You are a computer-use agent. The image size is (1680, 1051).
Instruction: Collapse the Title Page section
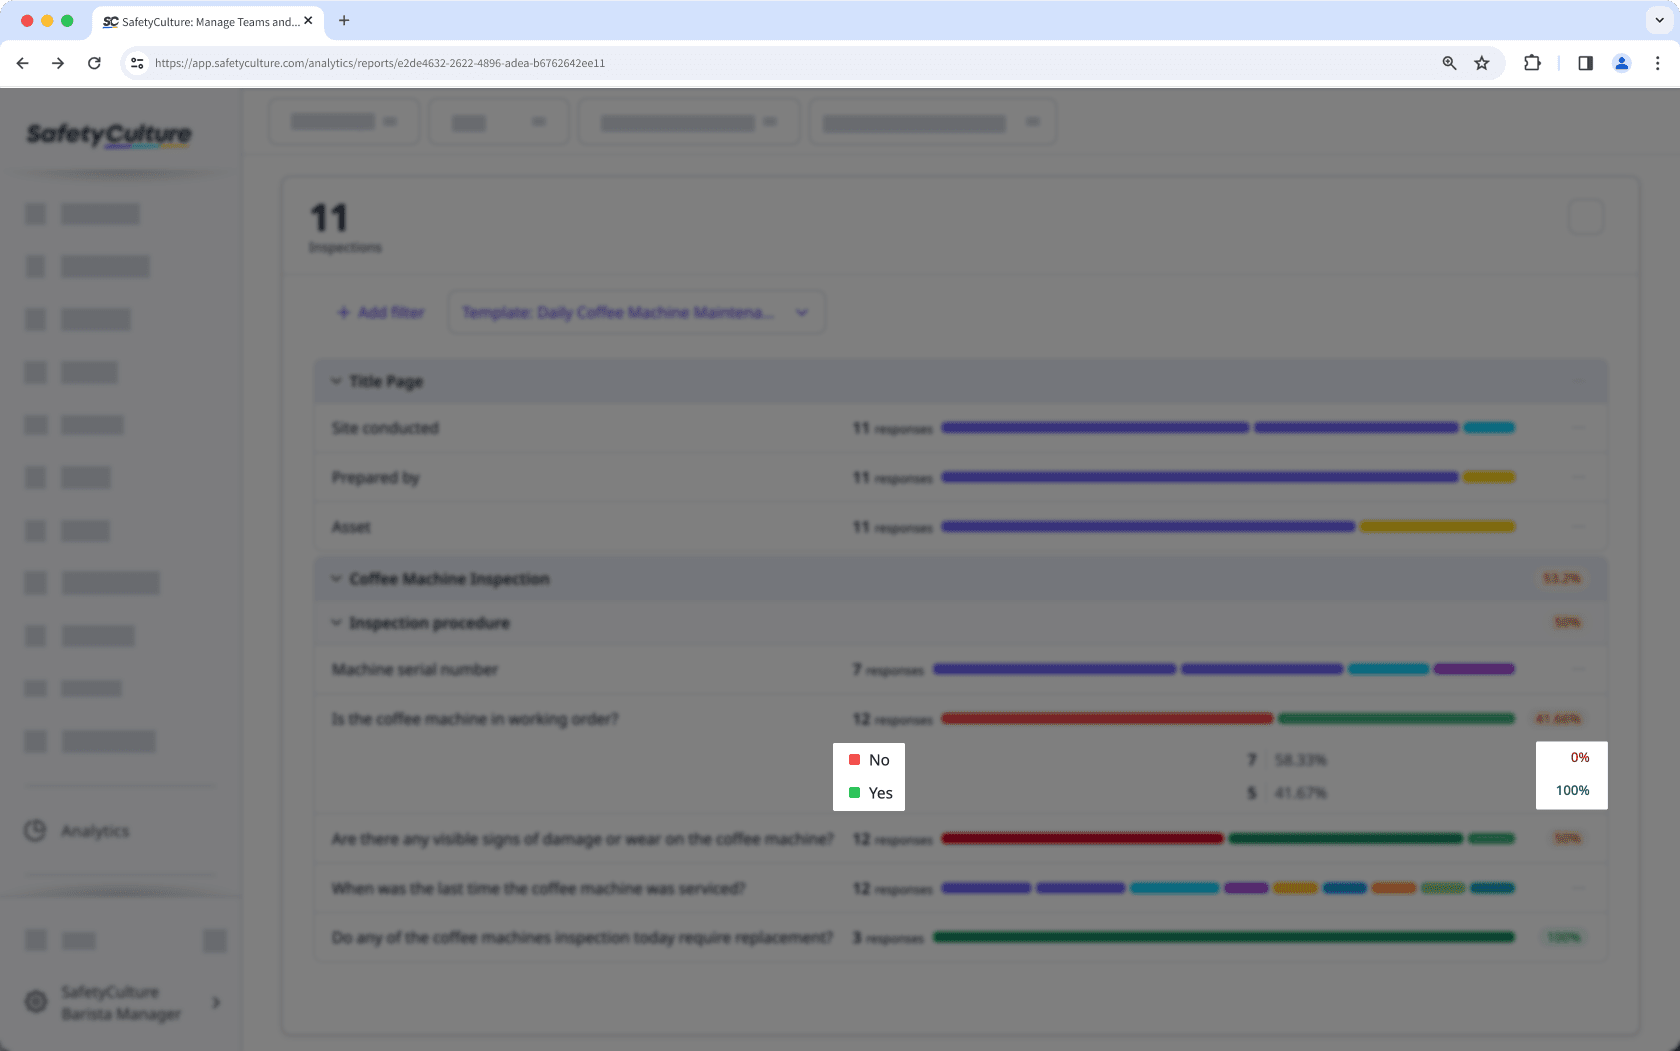(335, 381)
